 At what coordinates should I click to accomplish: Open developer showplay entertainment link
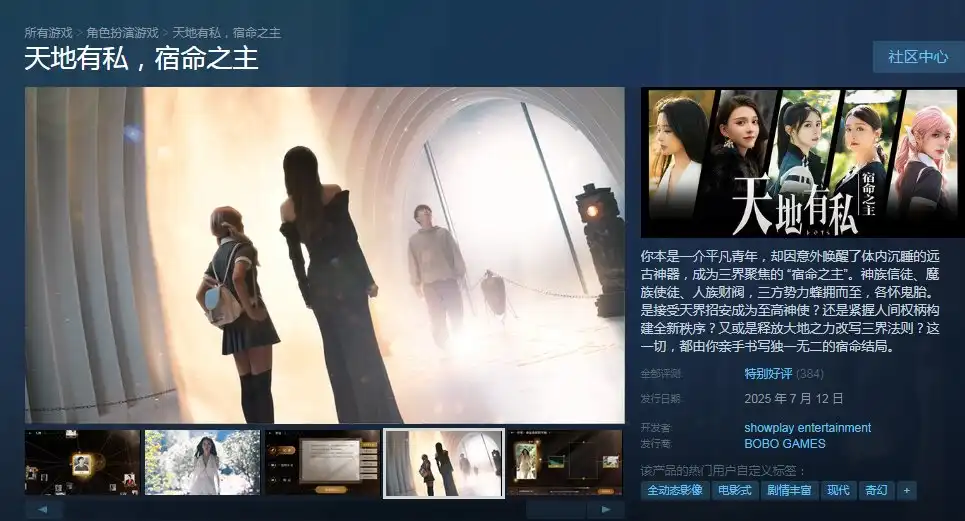pyautogui.click(x=807, y=428)
